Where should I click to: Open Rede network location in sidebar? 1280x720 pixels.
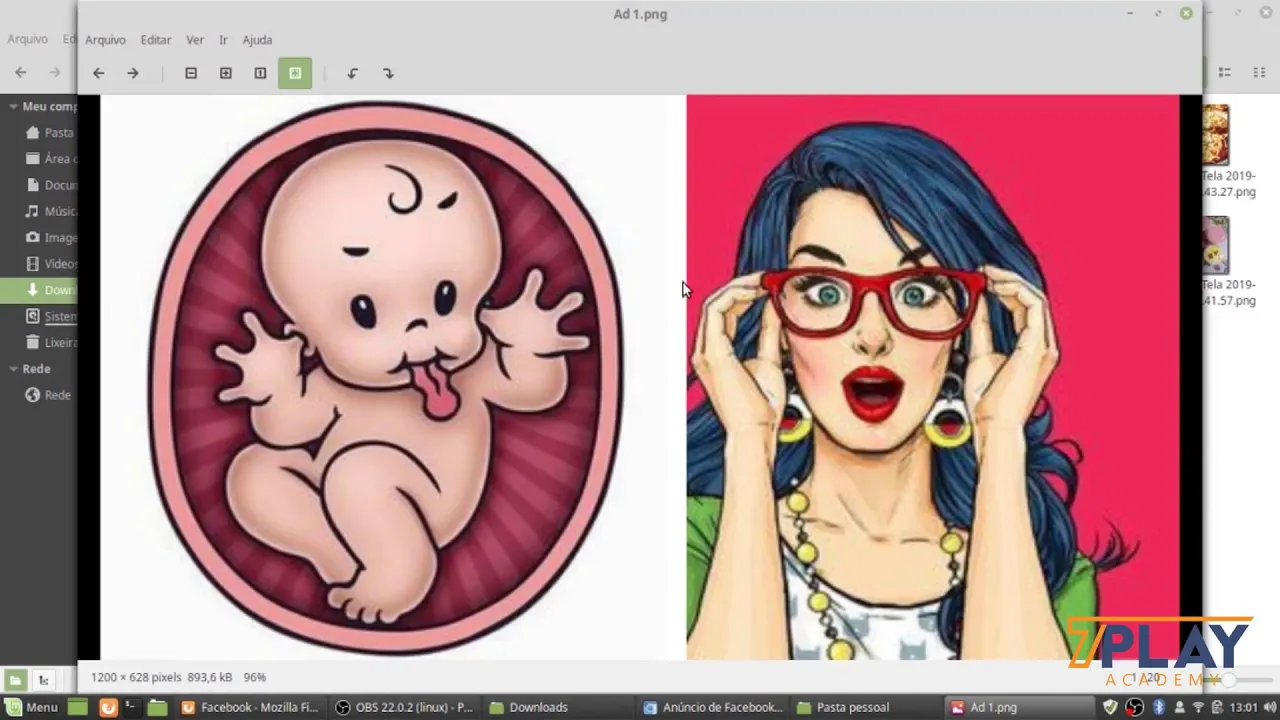coord(50,395)
